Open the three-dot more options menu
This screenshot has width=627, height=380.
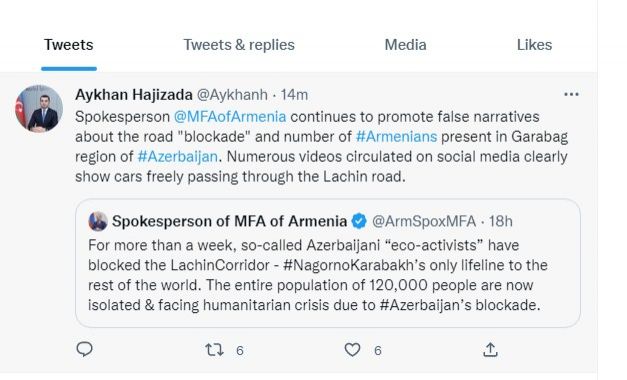(x=571, y=94)
